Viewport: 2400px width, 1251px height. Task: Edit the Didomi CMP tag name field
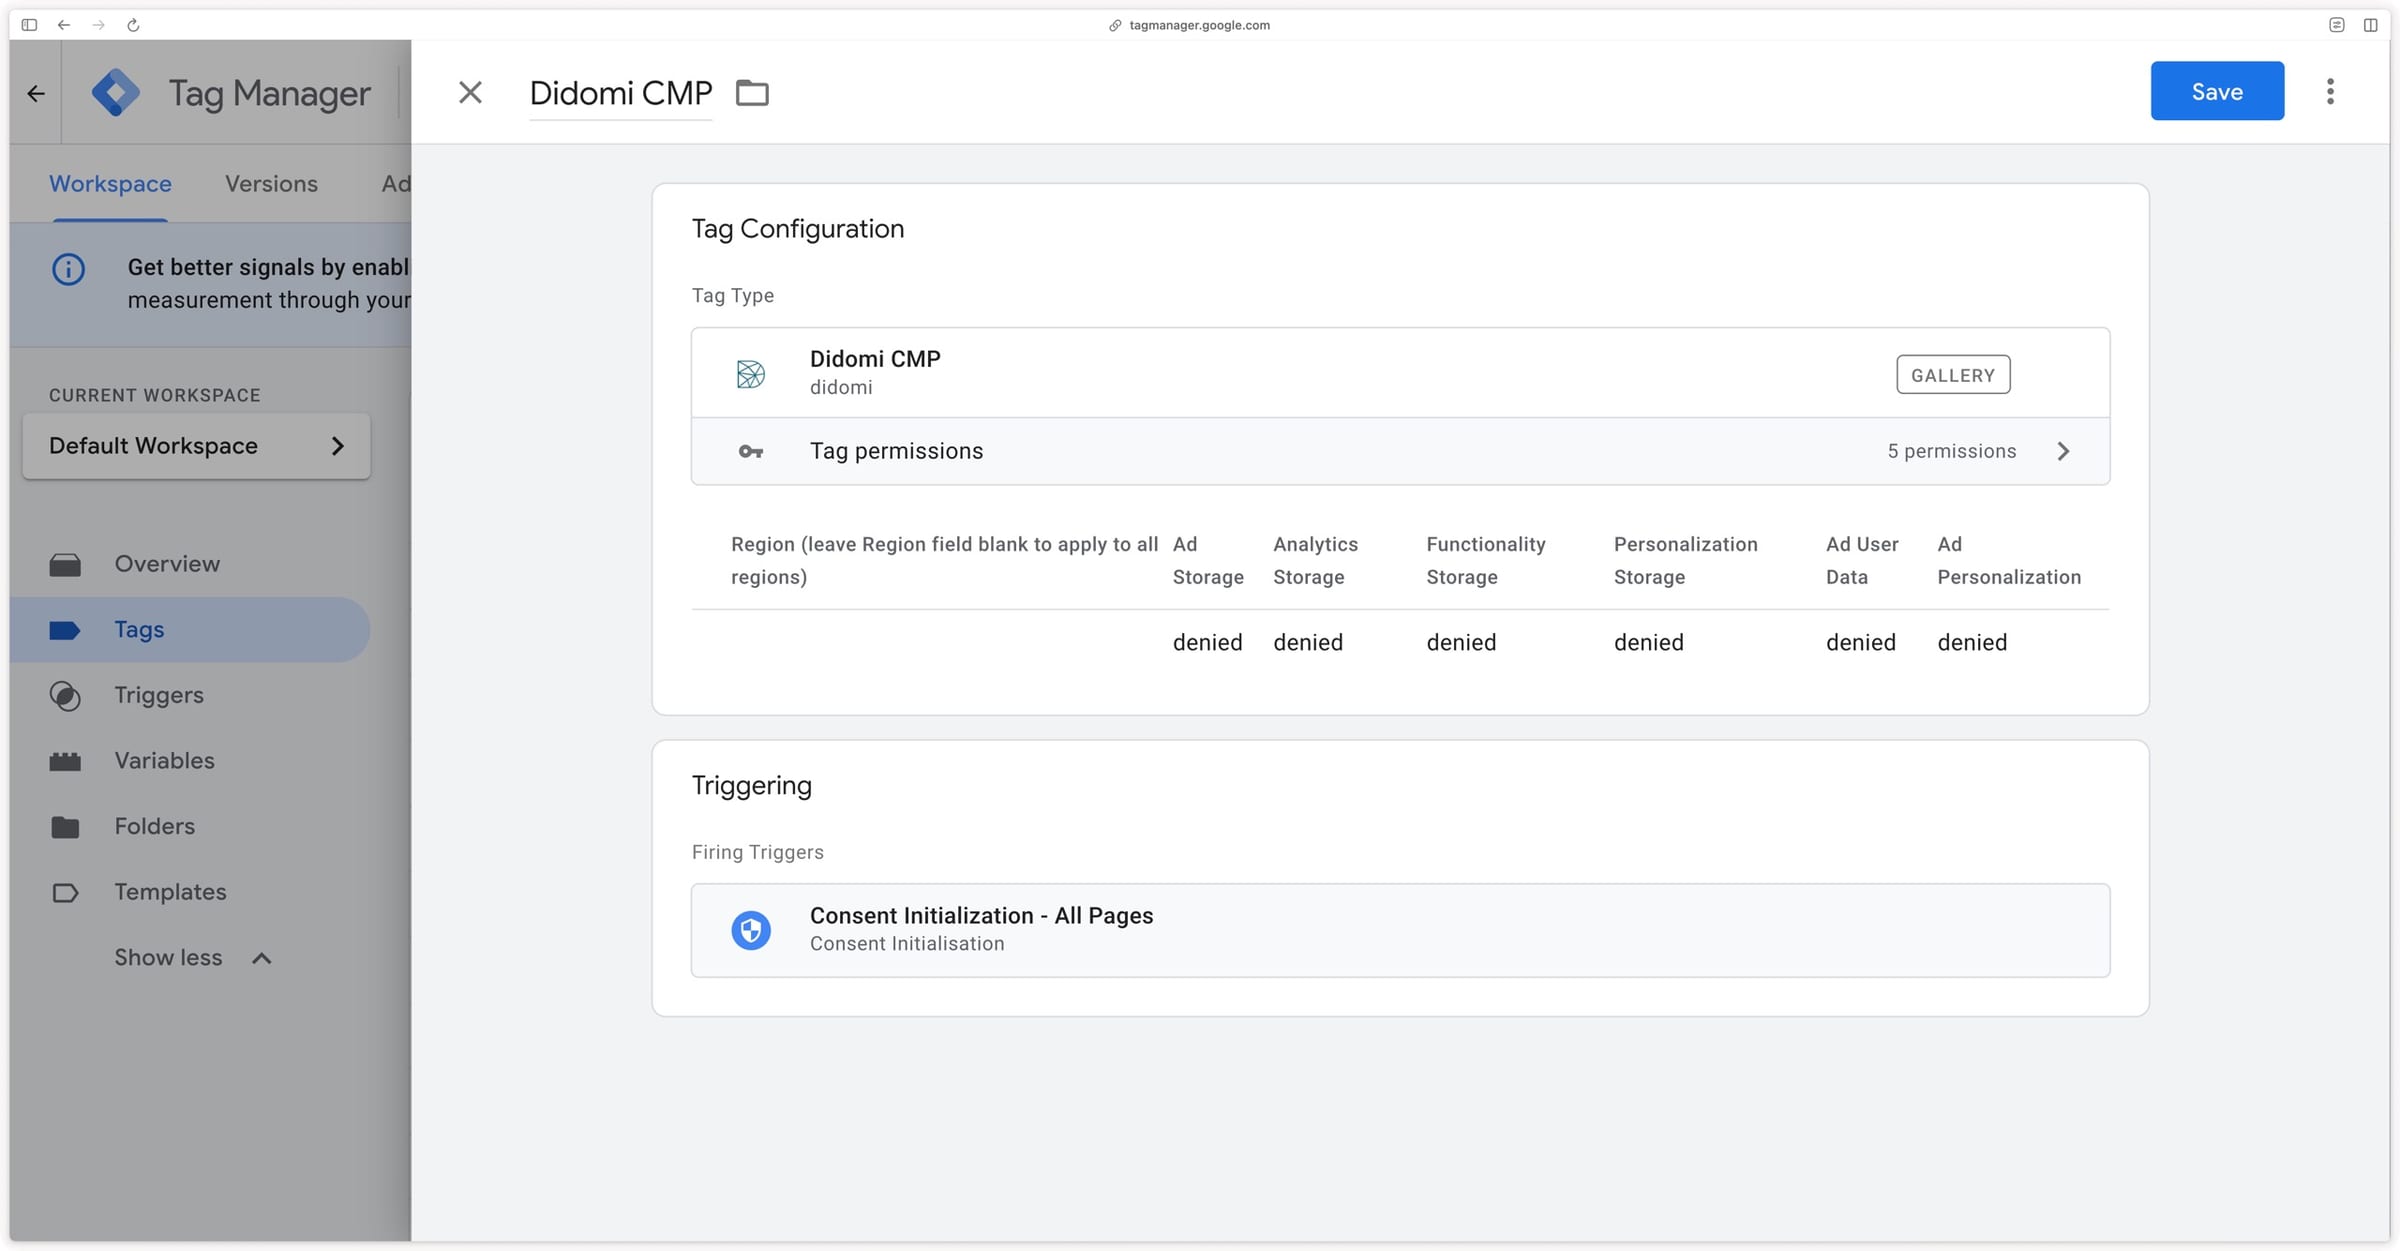[x=620, y=93]
